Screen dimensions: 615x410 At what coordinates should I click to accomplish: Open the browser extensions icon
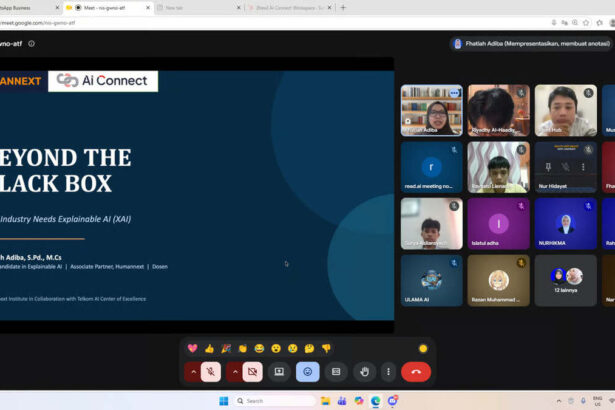(x=600, y=23)
